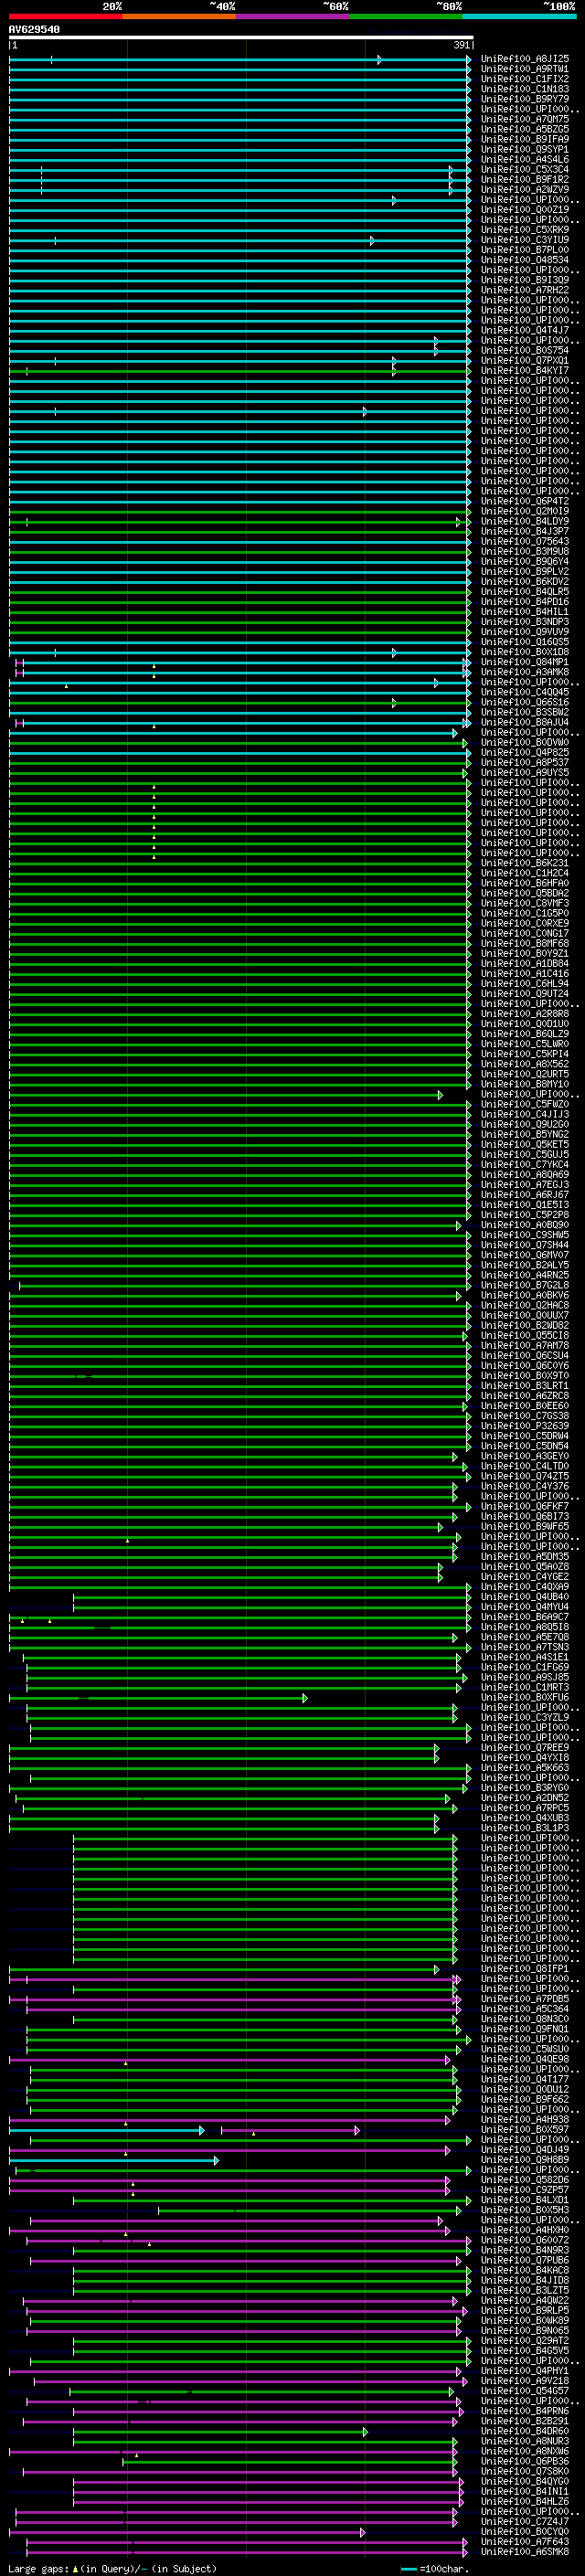
Task: Select label UniRef100_B9Q6Y4
Action: pyautogui.click(x=525, y=561)
